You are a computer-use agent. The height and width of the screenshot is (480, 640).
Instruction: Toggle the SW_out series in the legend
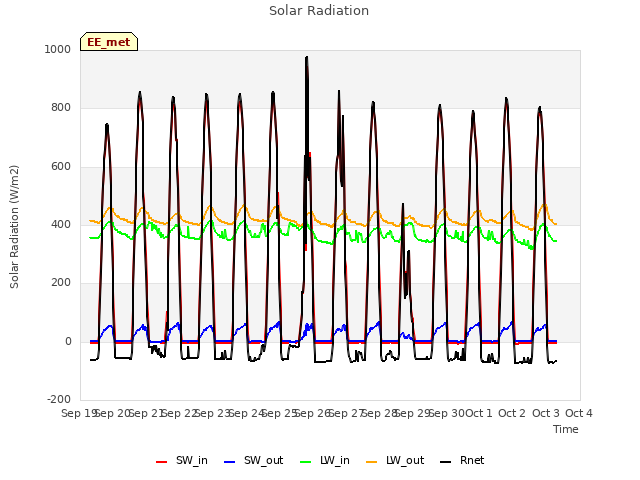(x=253, y=461)
